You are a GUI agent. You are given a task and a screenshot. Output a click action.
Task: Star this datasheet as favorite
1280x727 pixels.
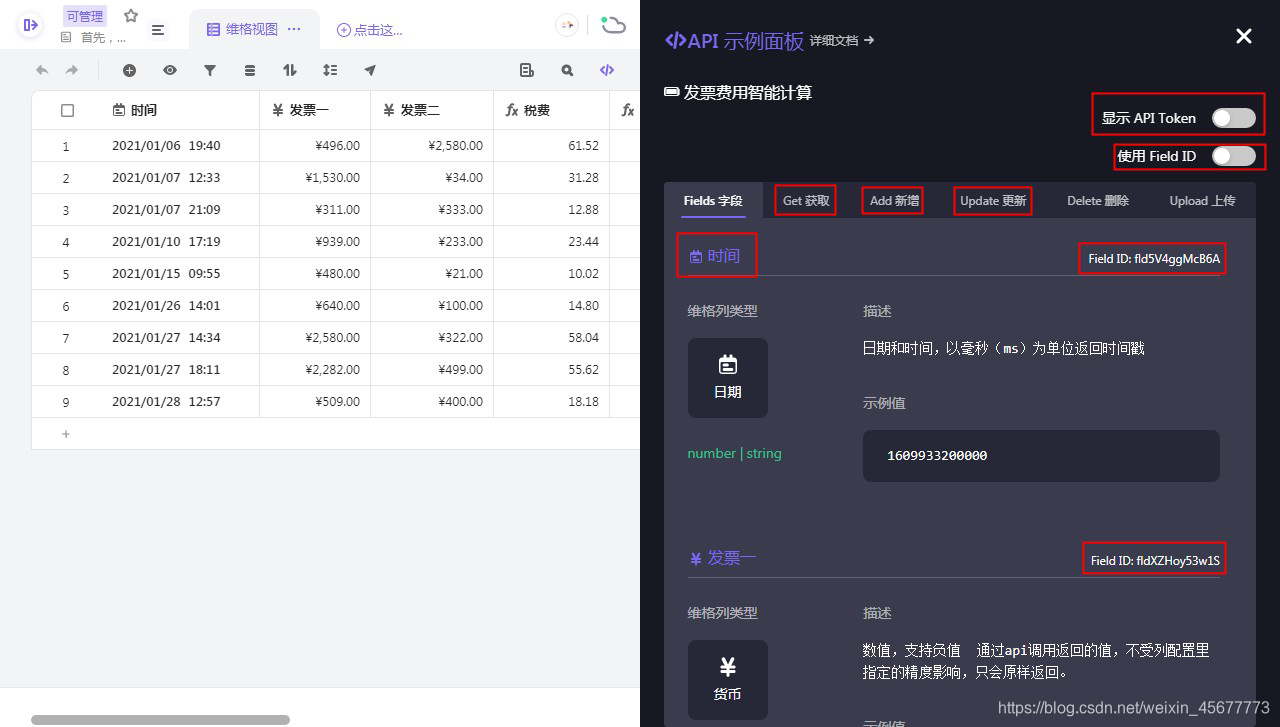(x=131, y=16)
